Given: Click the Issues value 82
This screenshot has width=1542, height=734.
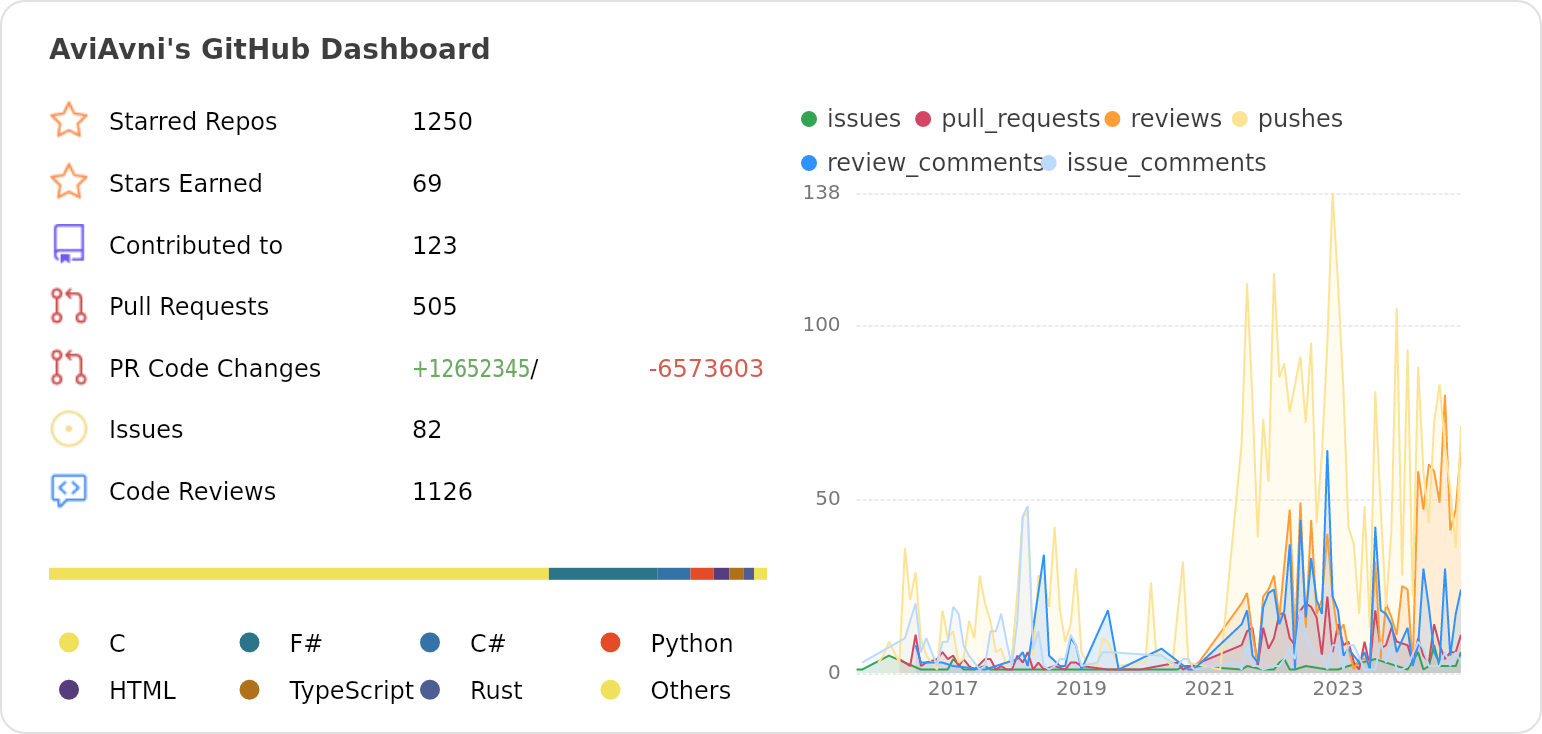Looking at the screenshot, I should click(427, 430).
